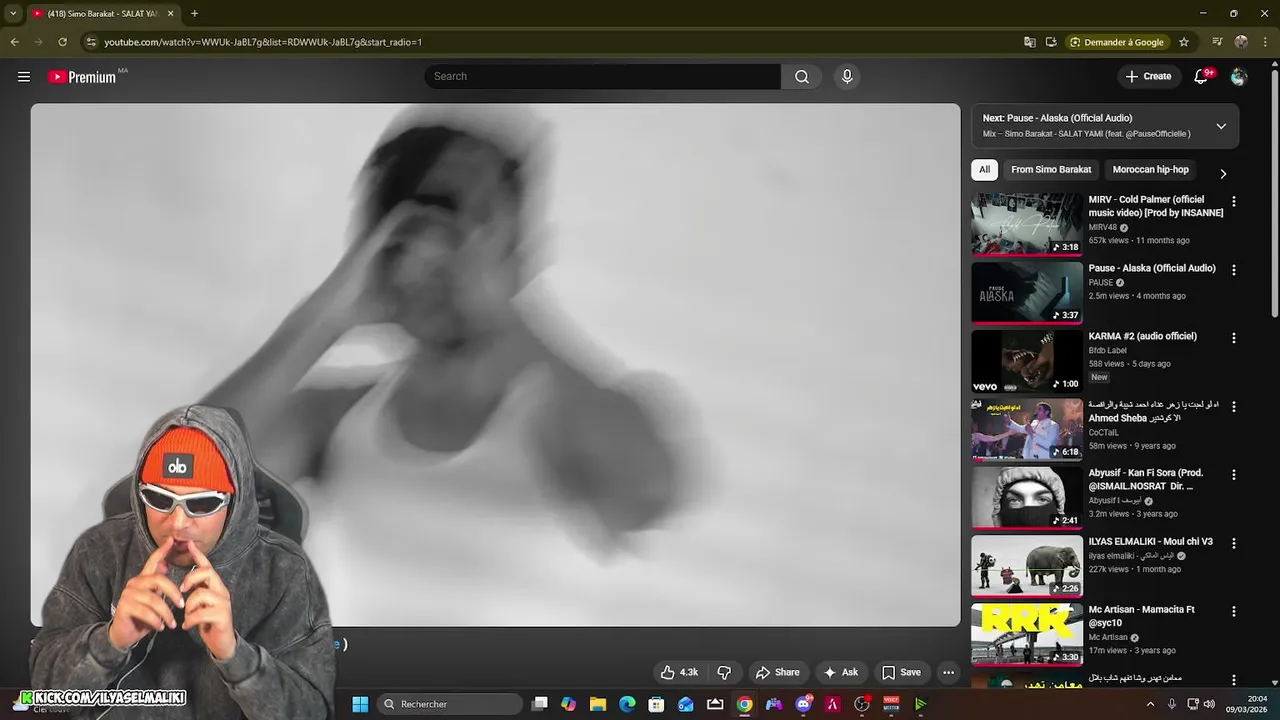This screenshot has height=720, width=1280.
Task: Open options for Ahmed Sheba video
Action: pos(1234,407)
